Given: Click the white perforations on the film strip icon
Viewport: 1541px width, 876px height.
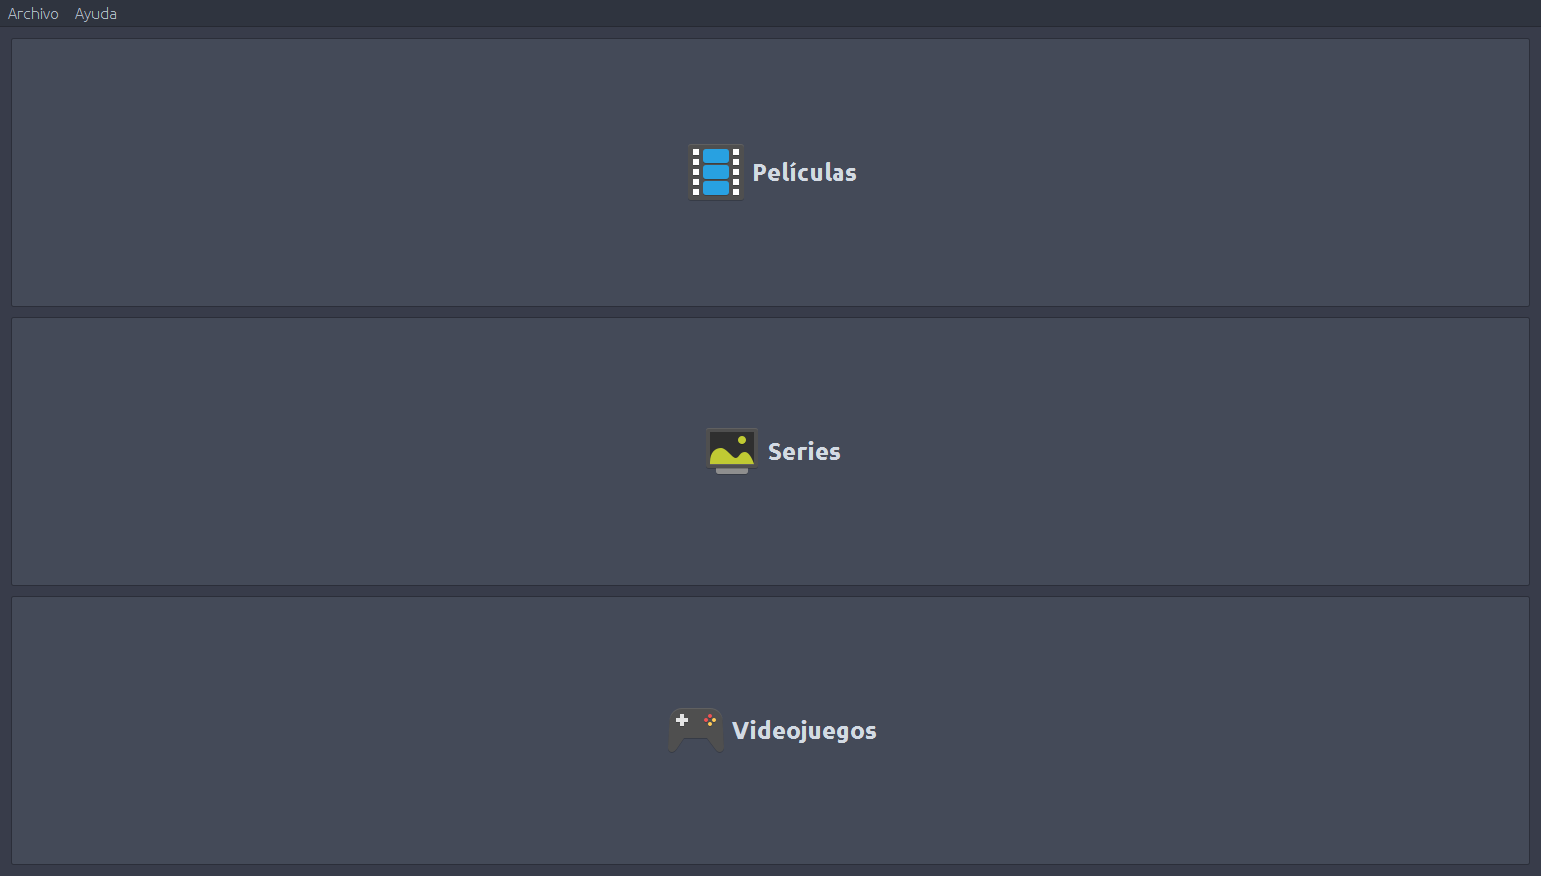Looking at the screenshot, I should click(x=696, y=172).
